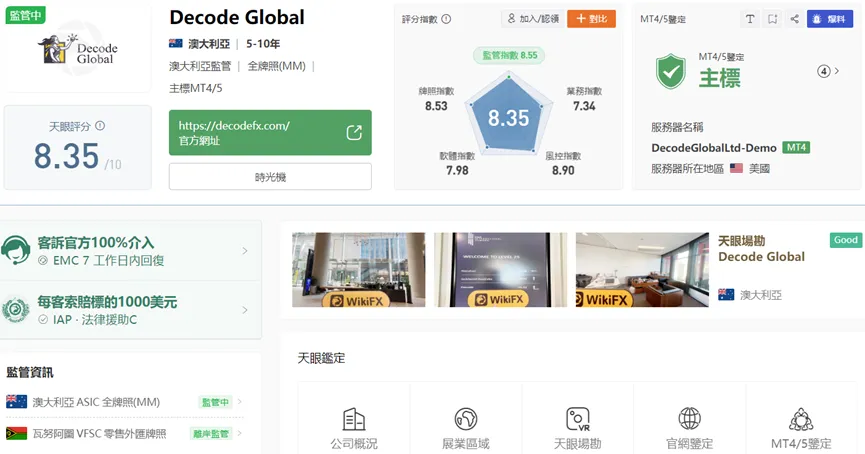
Task: Open 瓦努阿圖 VFSC 零售外匯牌照 row
Action: pyautogui.click(x=124, y=434)
